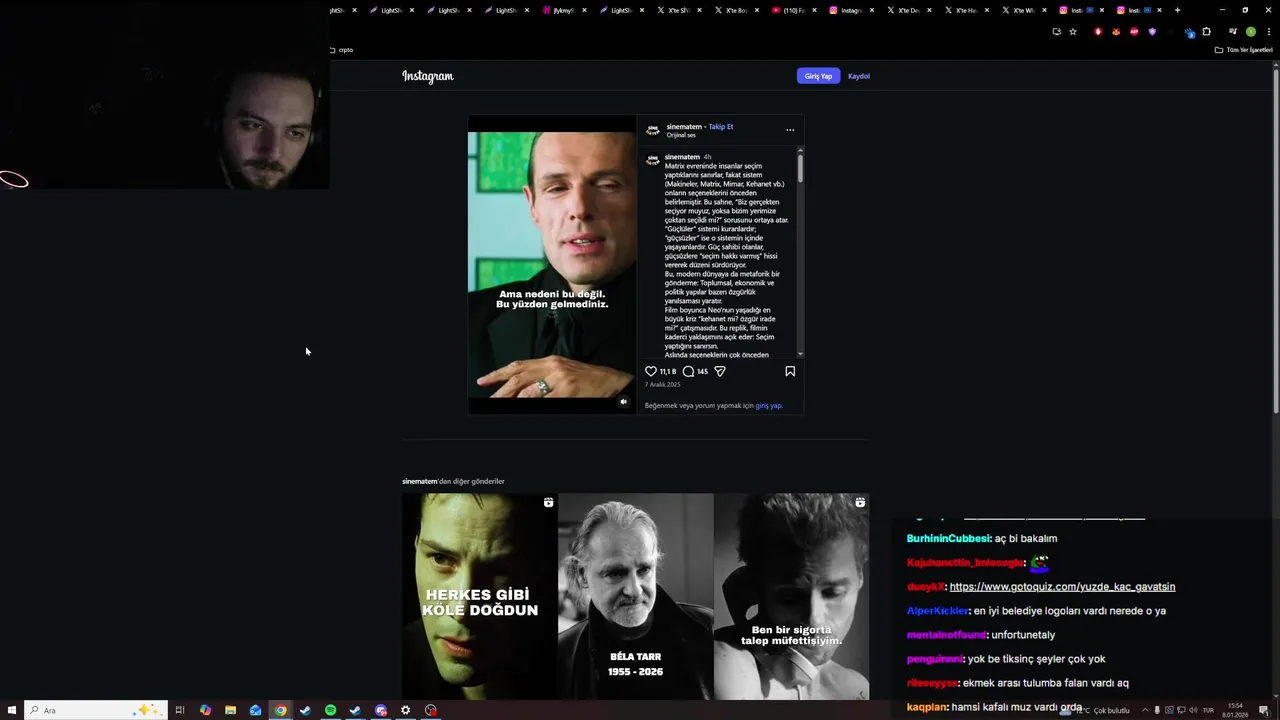Click the red ABP adblock extension icon
Viewport: 1280px width, 720px height.
coord(1134,32)
